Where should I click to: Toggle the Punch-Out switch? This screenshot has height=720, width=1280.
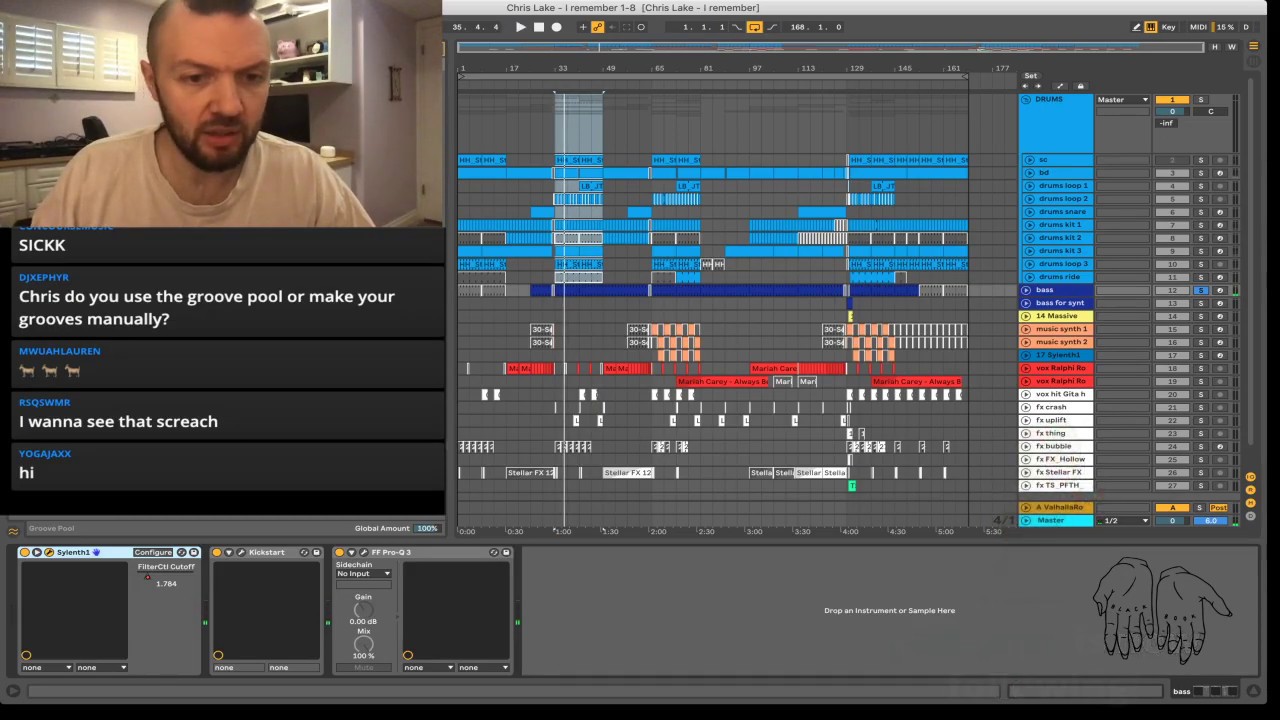click(772, 27)
